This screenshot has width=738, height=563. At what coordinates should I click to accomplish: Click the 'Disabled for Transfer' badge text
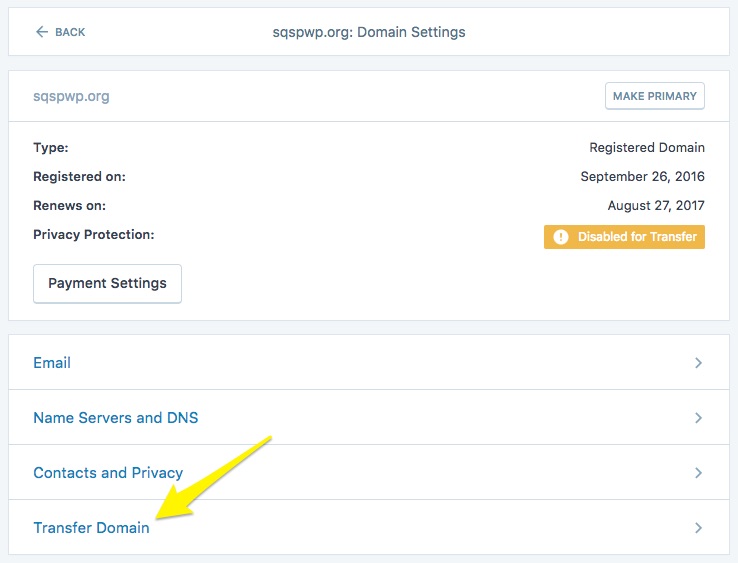coord(635,237)
